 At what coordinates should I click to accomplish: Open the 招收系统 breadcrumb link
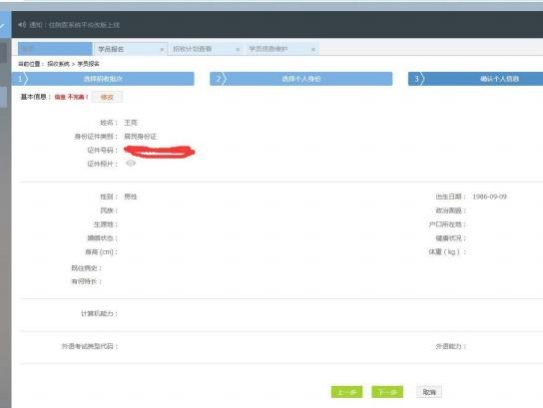click(x=58, y=64)
